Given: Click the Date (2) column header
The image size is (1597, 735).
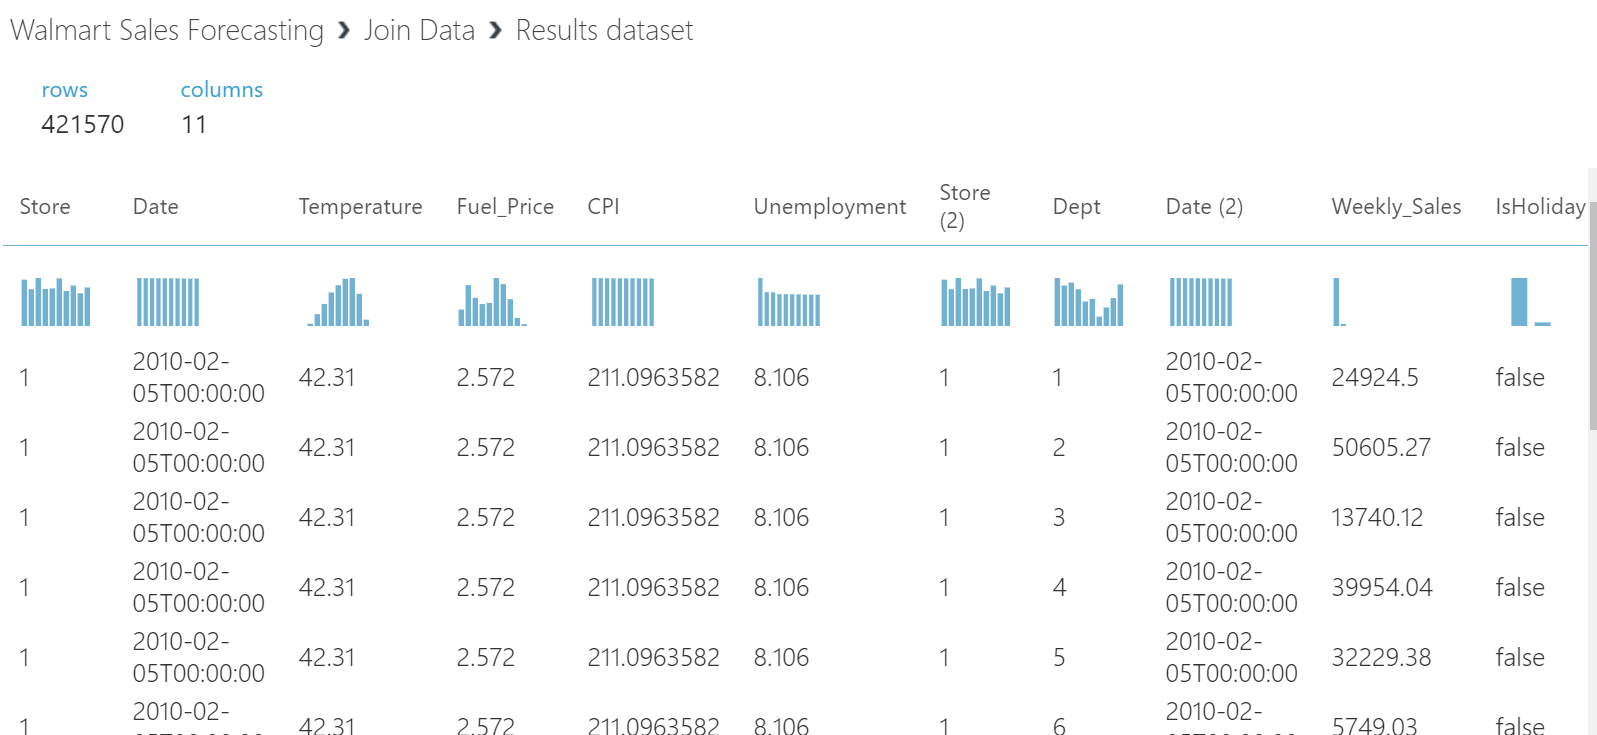Looking at the screenshot, I should (x=1204, y=207).
